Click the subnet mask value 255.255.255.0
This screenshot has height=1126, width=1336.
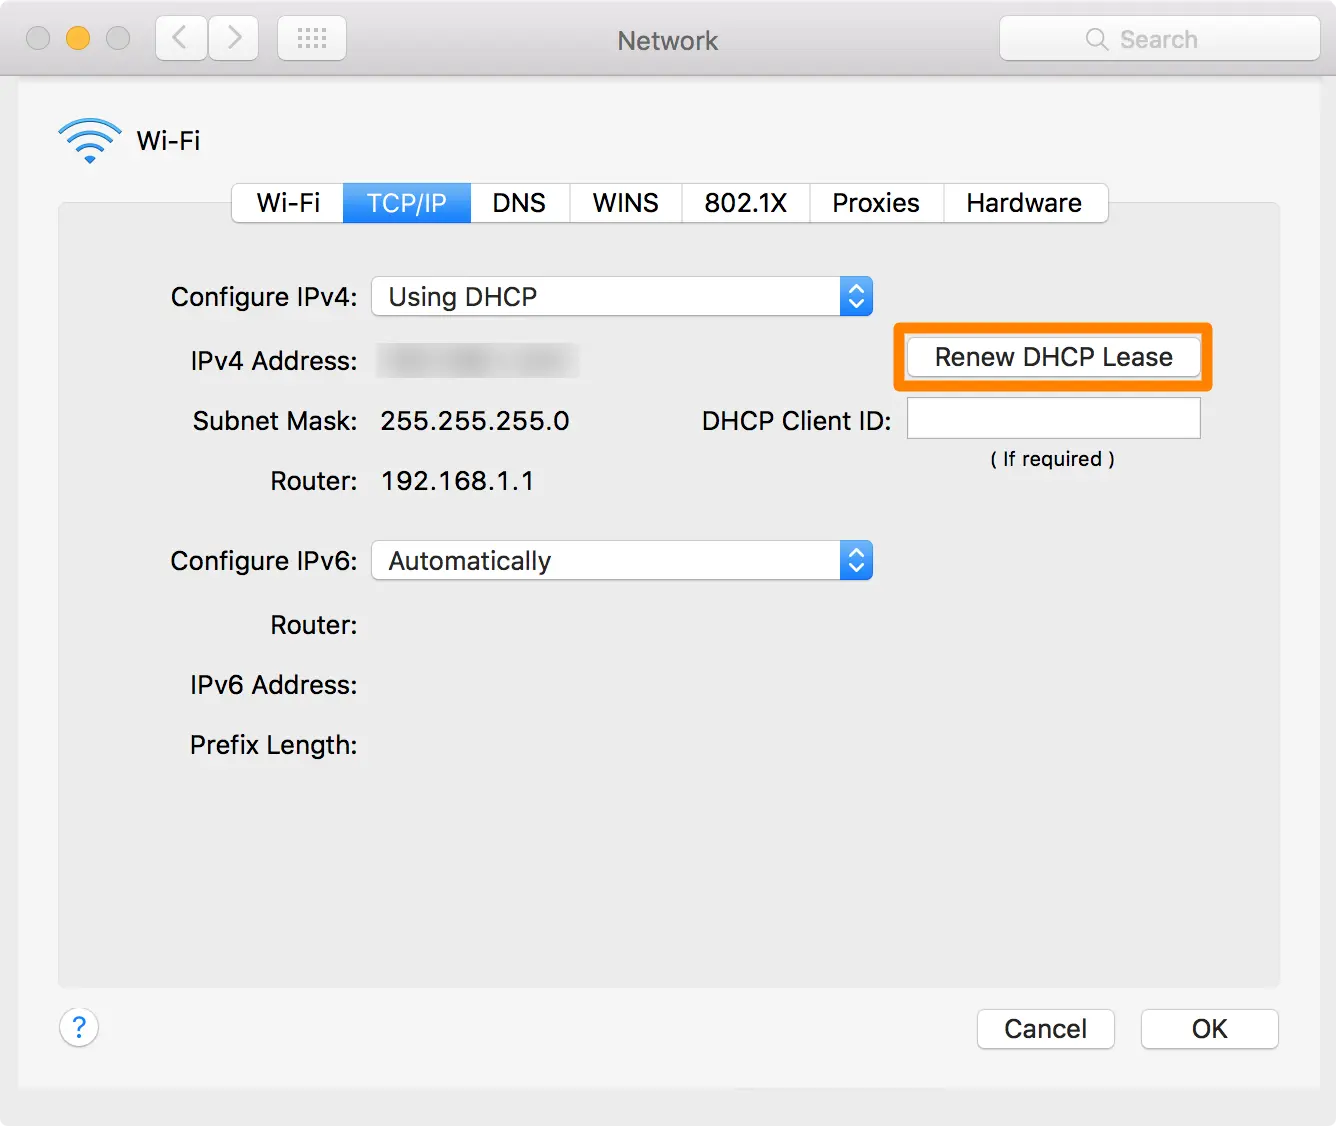click(x=475, y=421)
